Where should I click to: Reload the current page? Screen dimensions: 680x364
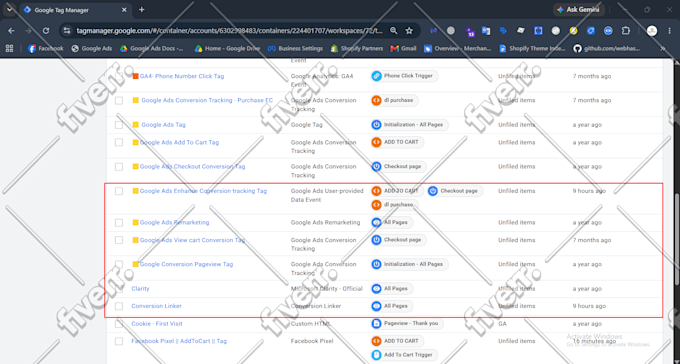(46, 31)
